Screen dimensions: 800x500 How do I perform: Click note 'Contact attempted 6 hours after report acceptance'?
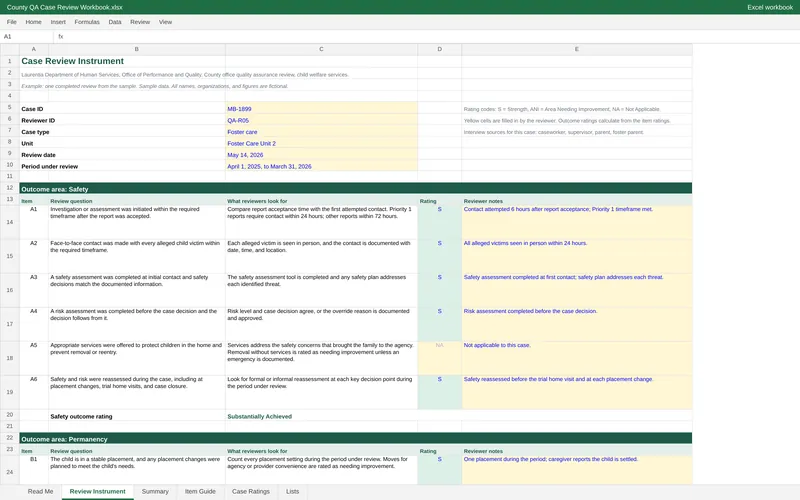click(577, 222)
